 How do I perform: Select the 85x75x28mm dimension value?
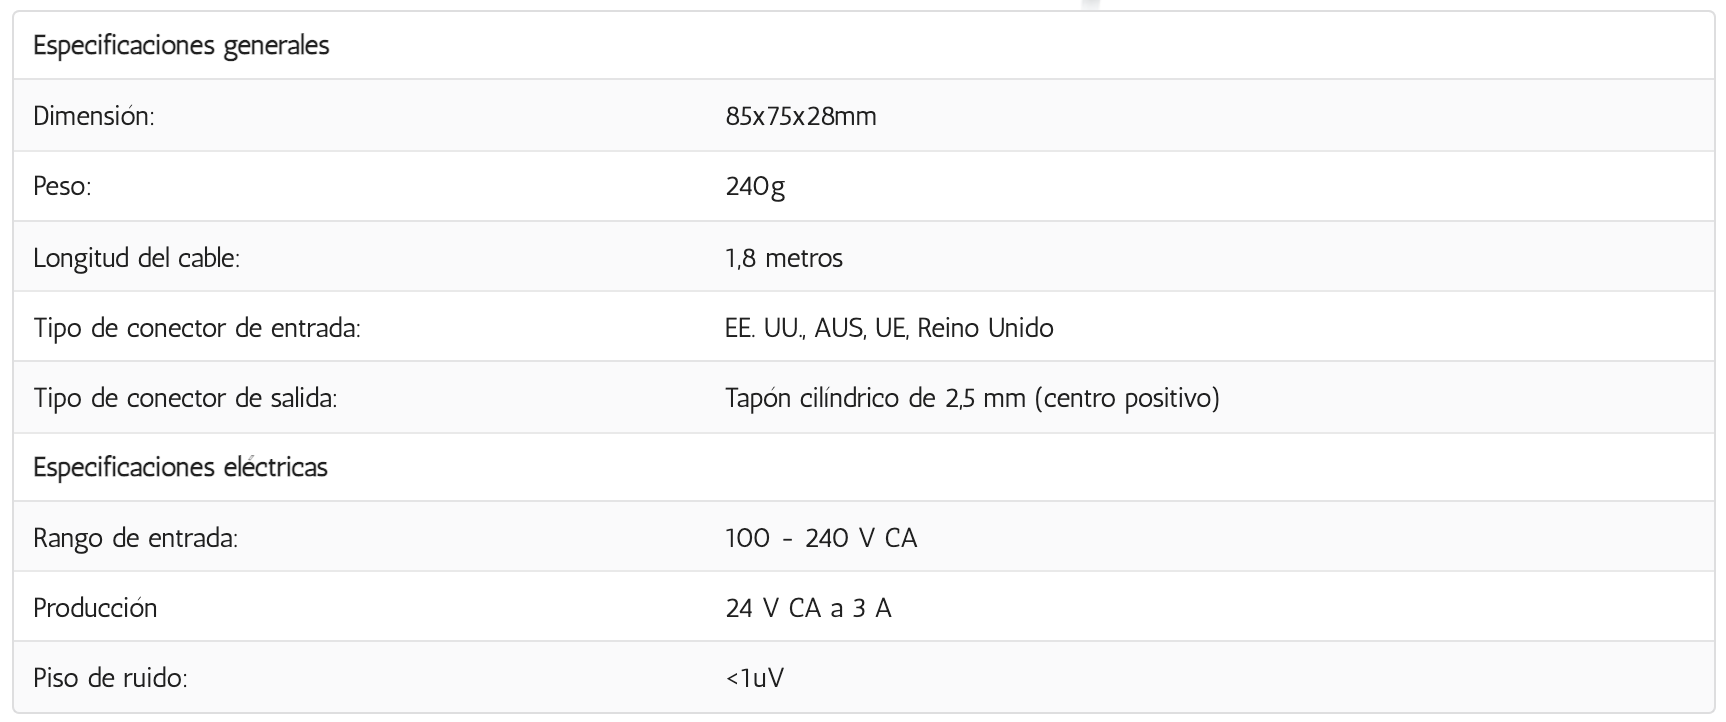[x=801, y=116]
